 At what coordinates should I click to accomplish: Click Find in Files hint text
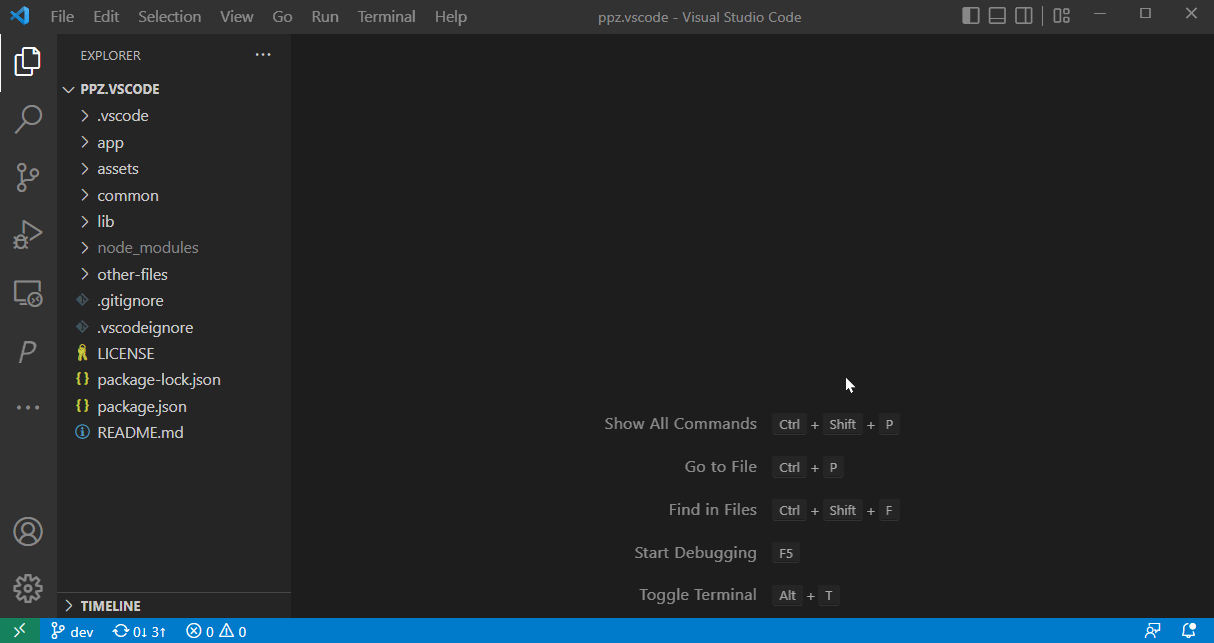click(x=713, y=510)
